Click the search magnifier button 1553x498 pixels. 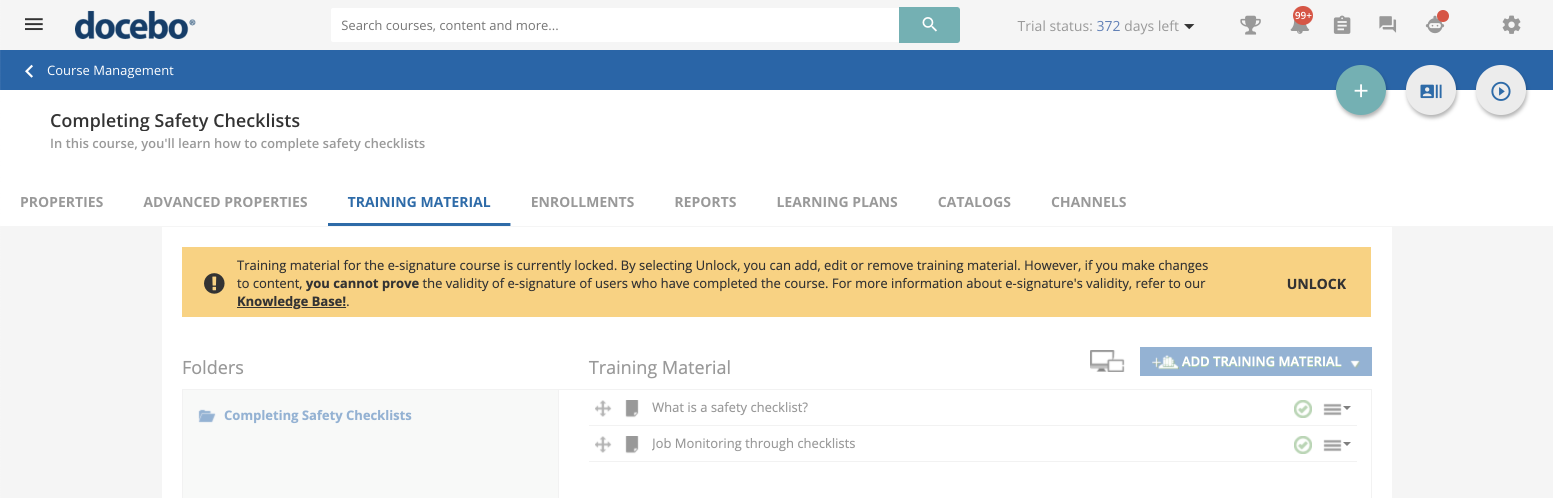click(x=929, y=25)
